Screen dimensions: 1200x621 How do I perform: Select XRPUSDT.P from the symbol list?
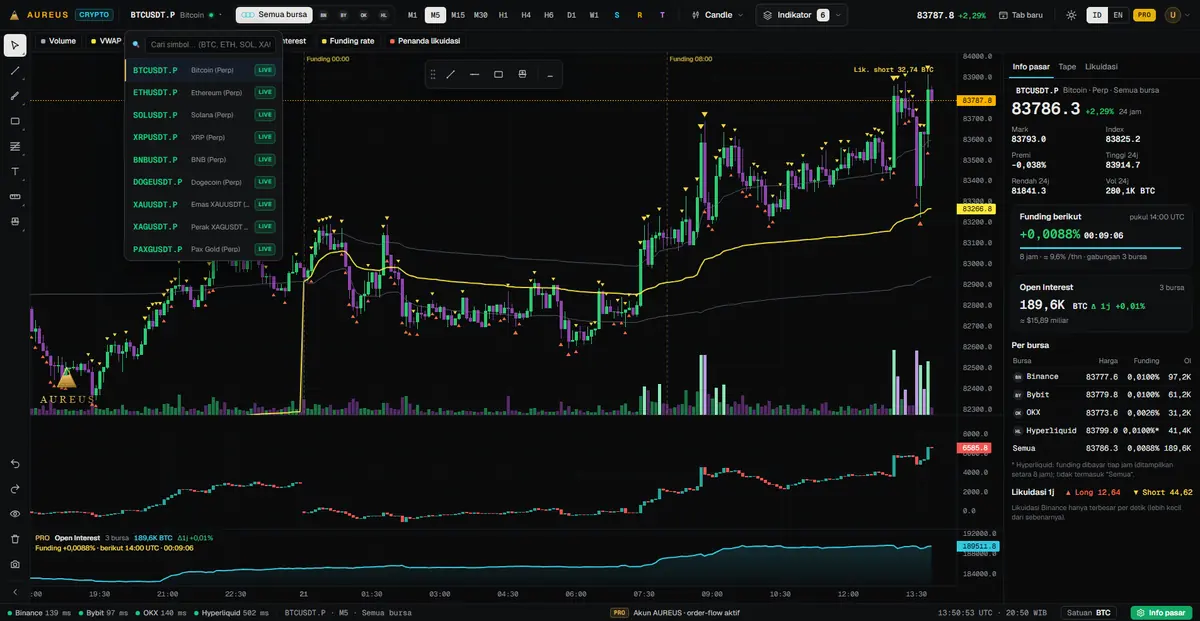coord(203,137)
